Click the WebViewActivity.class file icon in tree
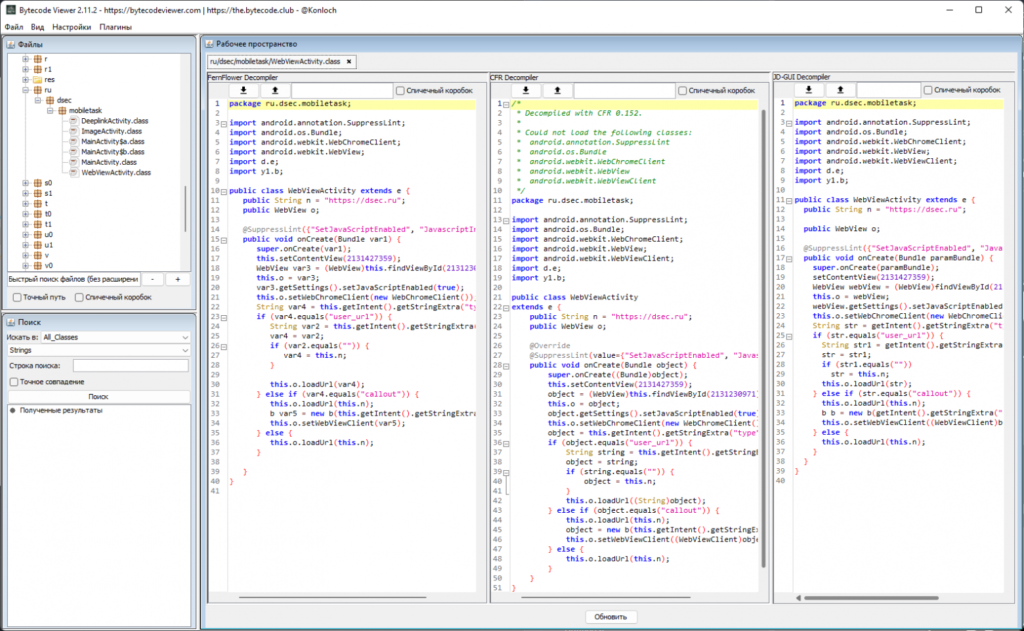Screen dimensions: 1024x631 [74, 172]
